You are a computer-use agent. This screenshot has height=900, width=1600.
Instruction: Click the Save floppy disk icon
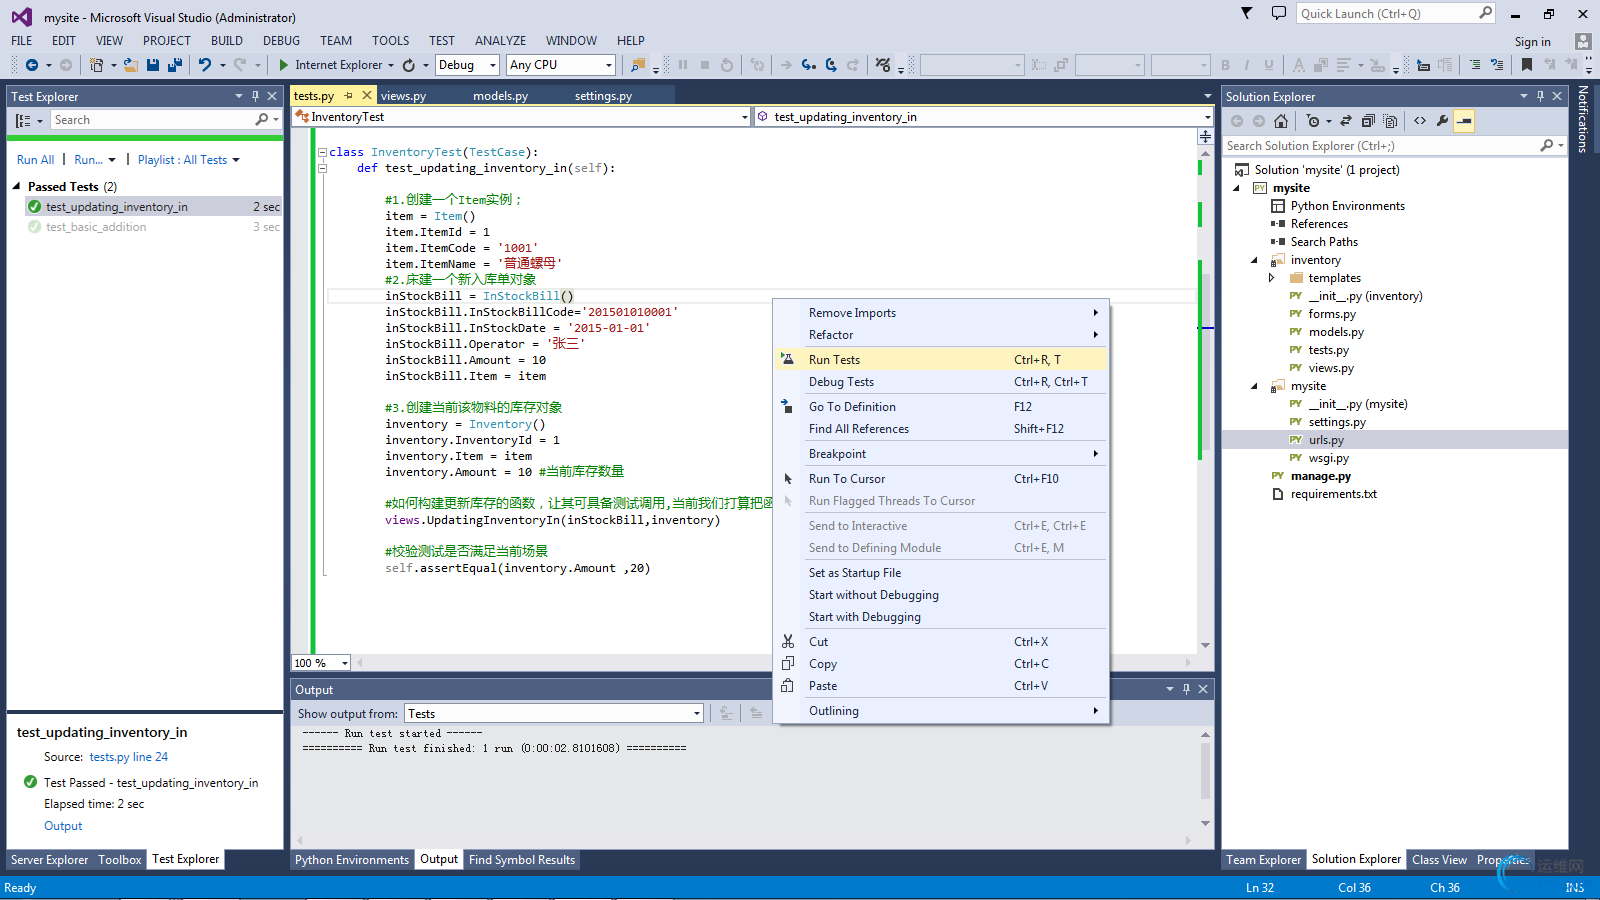tap(153, 65)
